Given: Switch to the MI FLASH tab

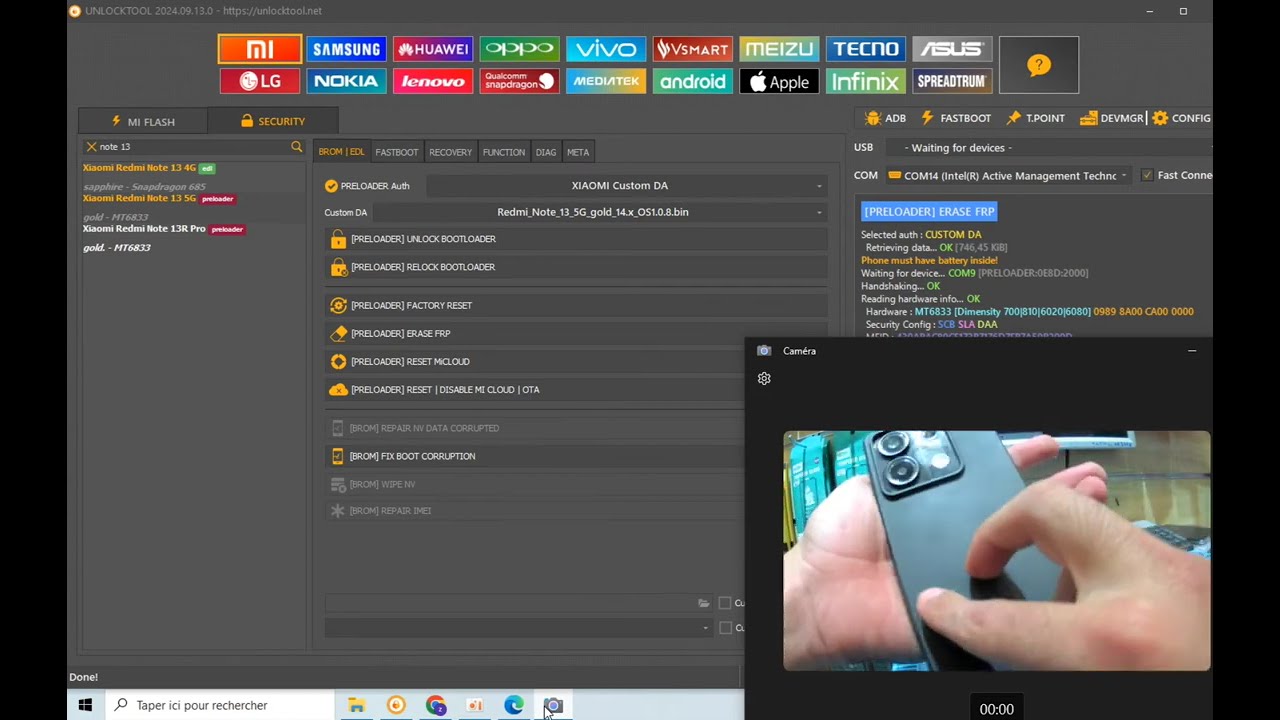Looking at the screenshot, I should [143, 121].
